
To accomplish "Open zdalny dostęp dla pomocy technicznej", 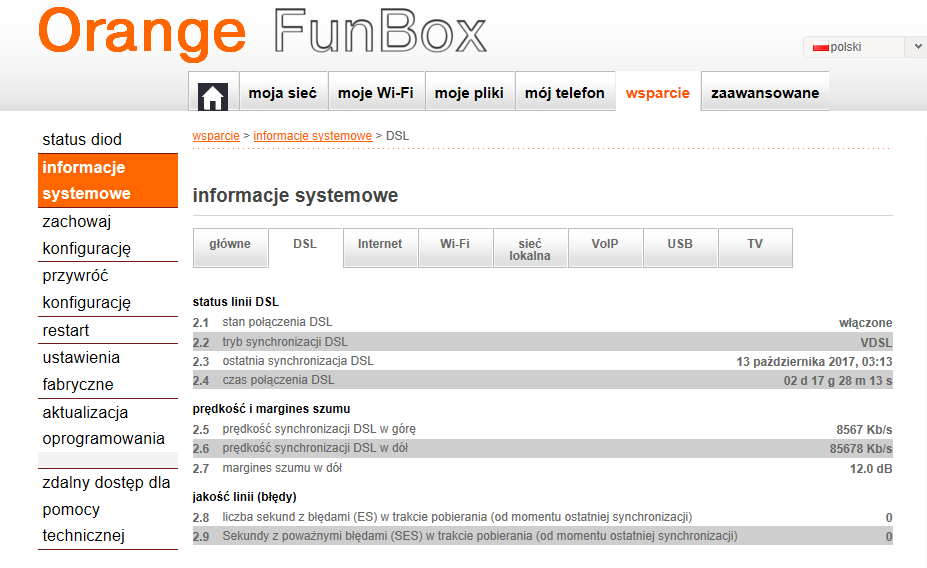I will pyautogui.click(x=108, y=509).
